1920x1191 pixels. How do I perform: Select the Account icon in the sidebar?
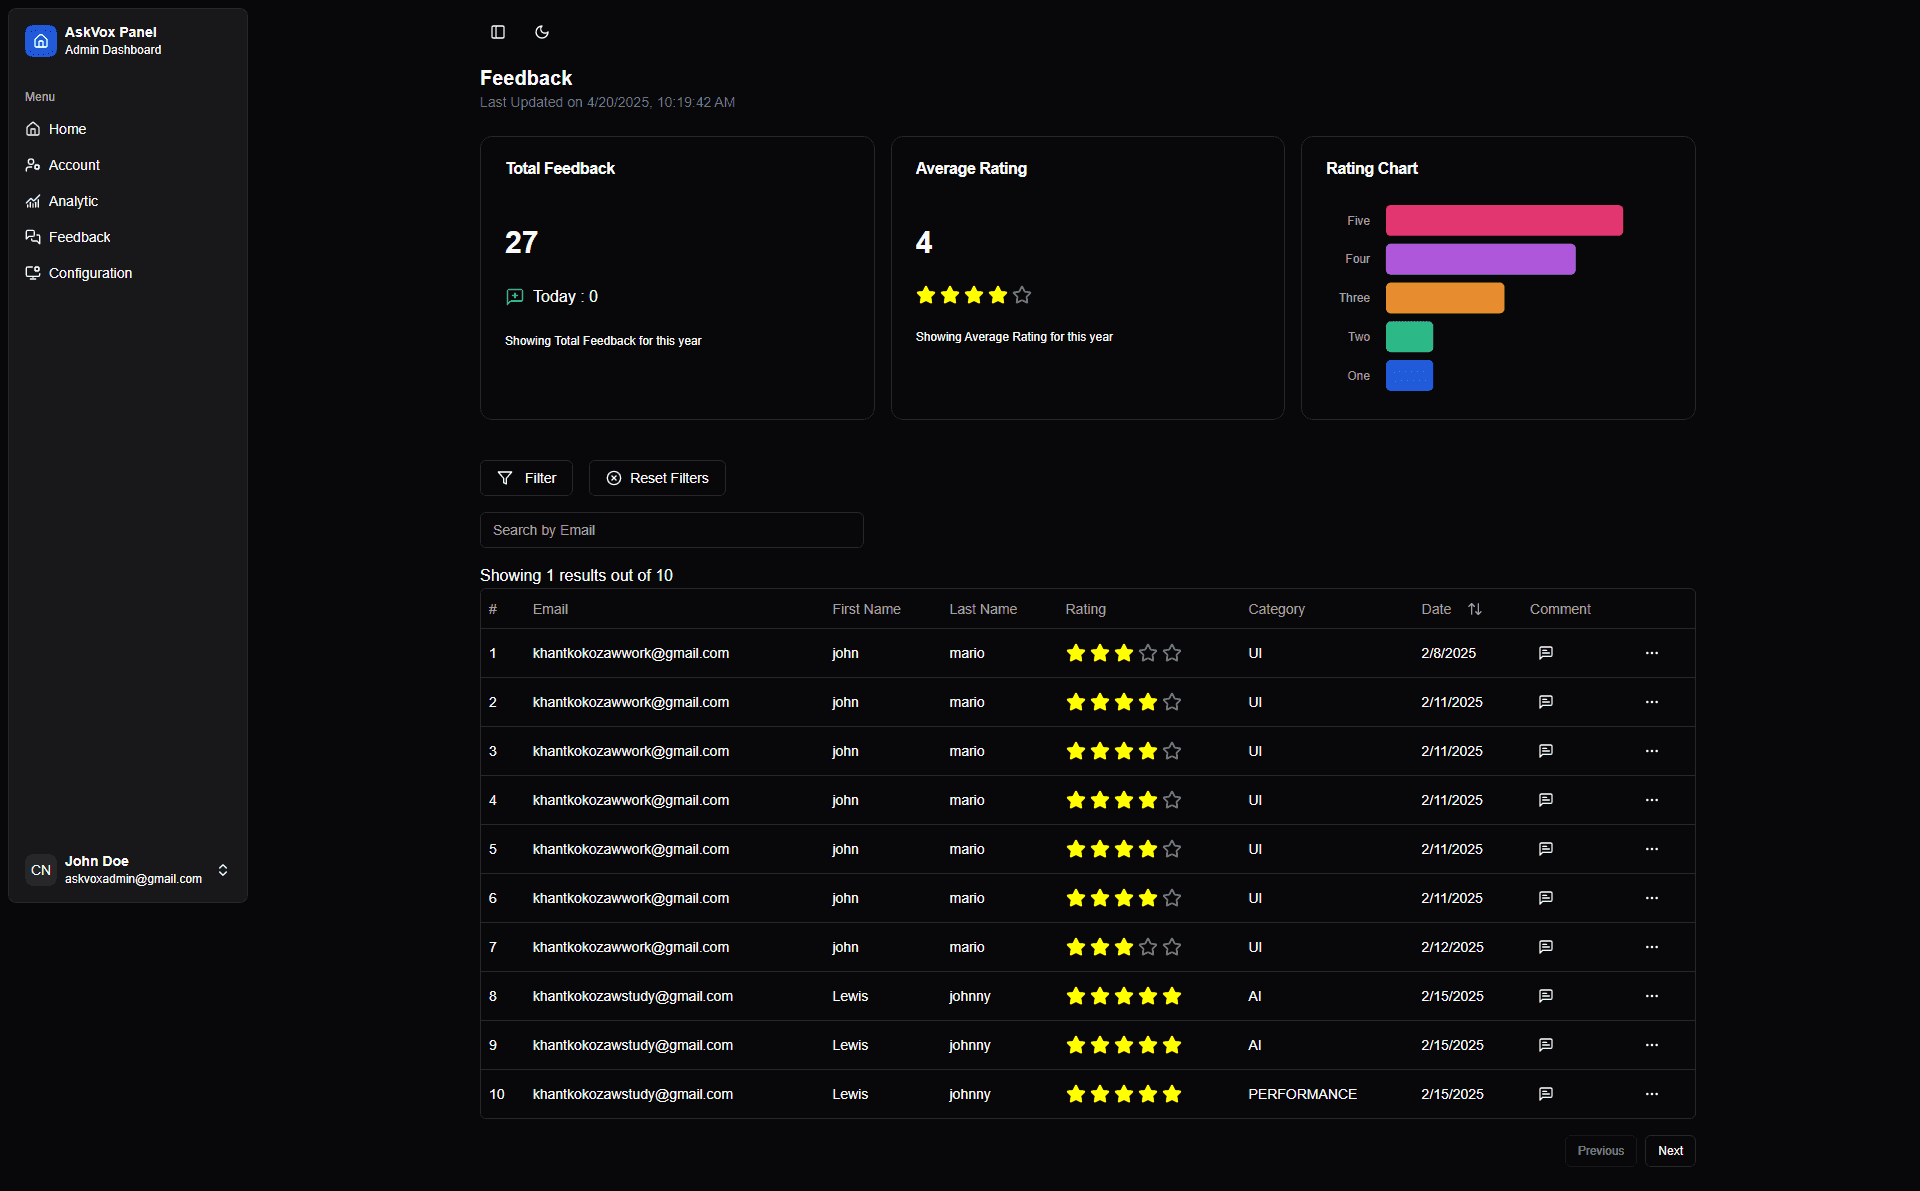coord(33,165)
